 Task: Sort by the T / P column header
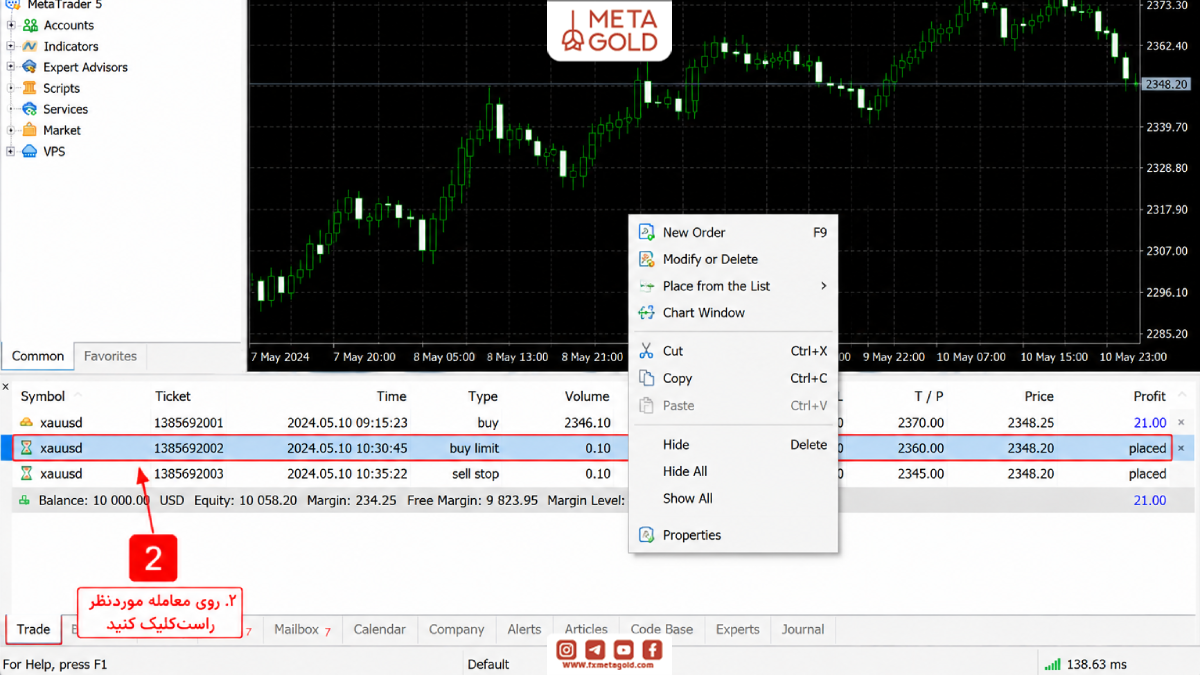coord(929,396)
